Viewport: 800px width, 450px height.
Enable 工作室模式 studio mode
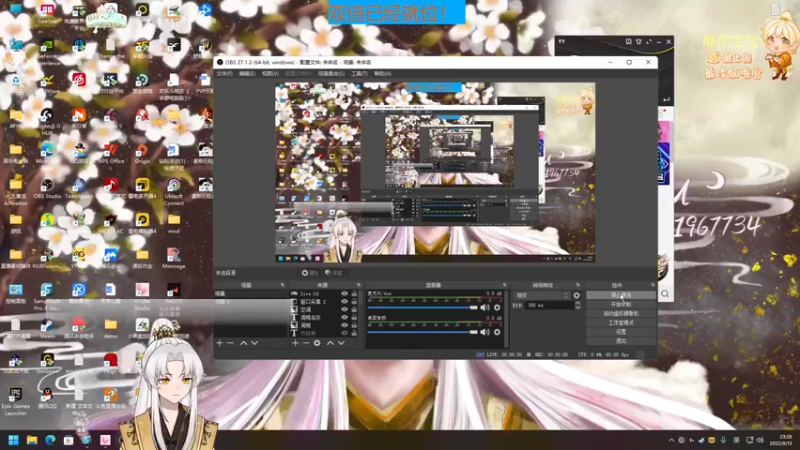click(621, 322)
